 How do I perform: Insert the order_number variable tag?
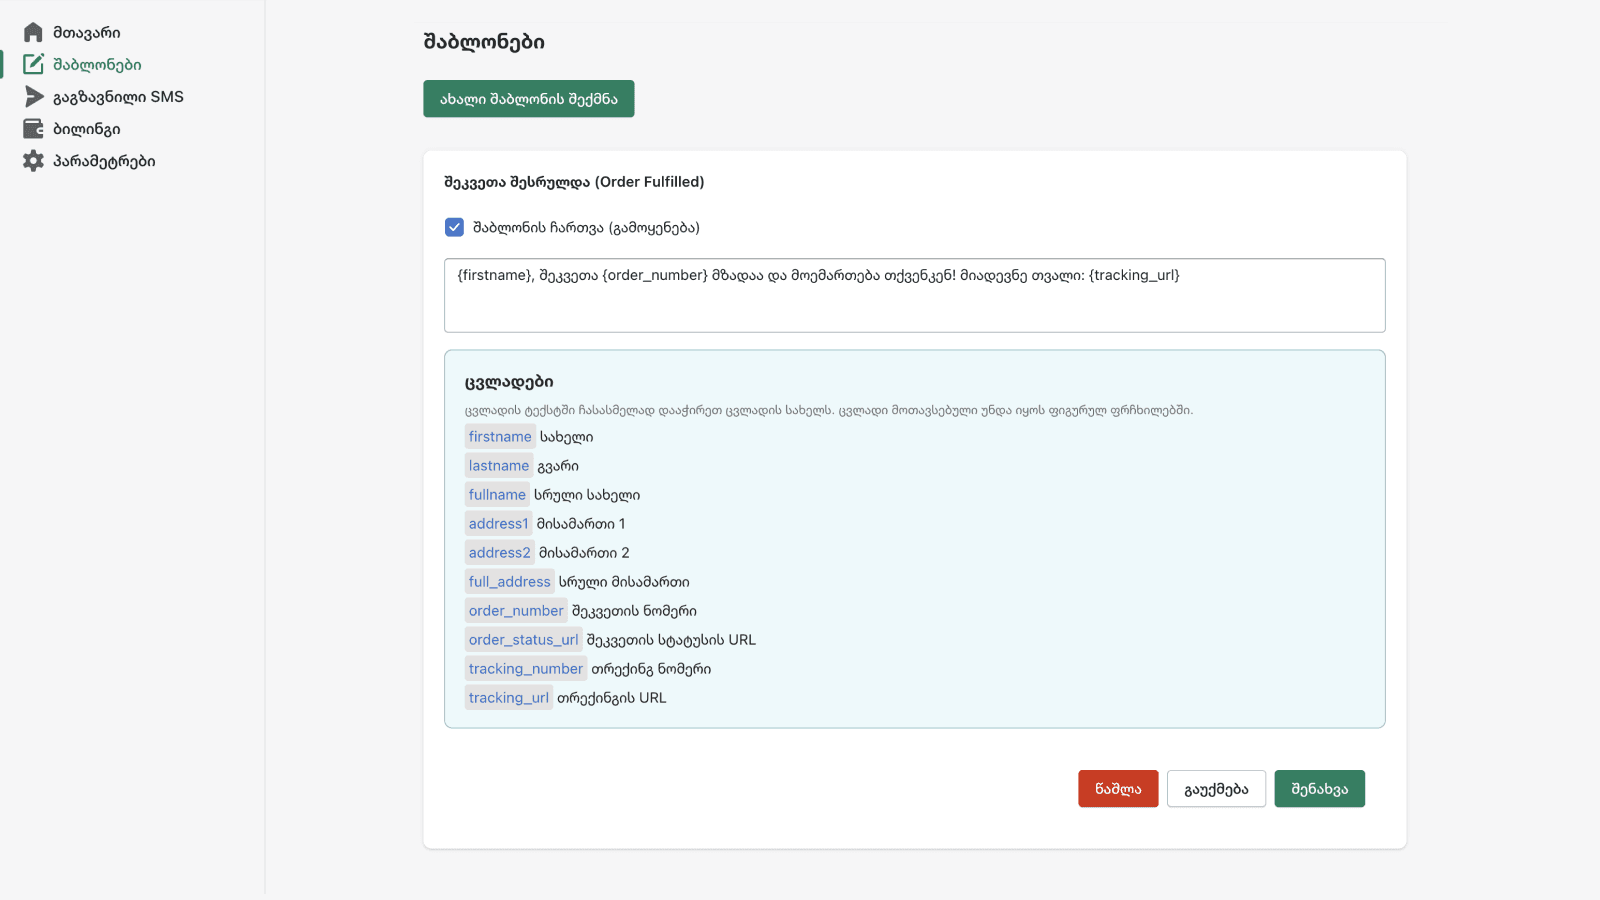coord(516,611)
